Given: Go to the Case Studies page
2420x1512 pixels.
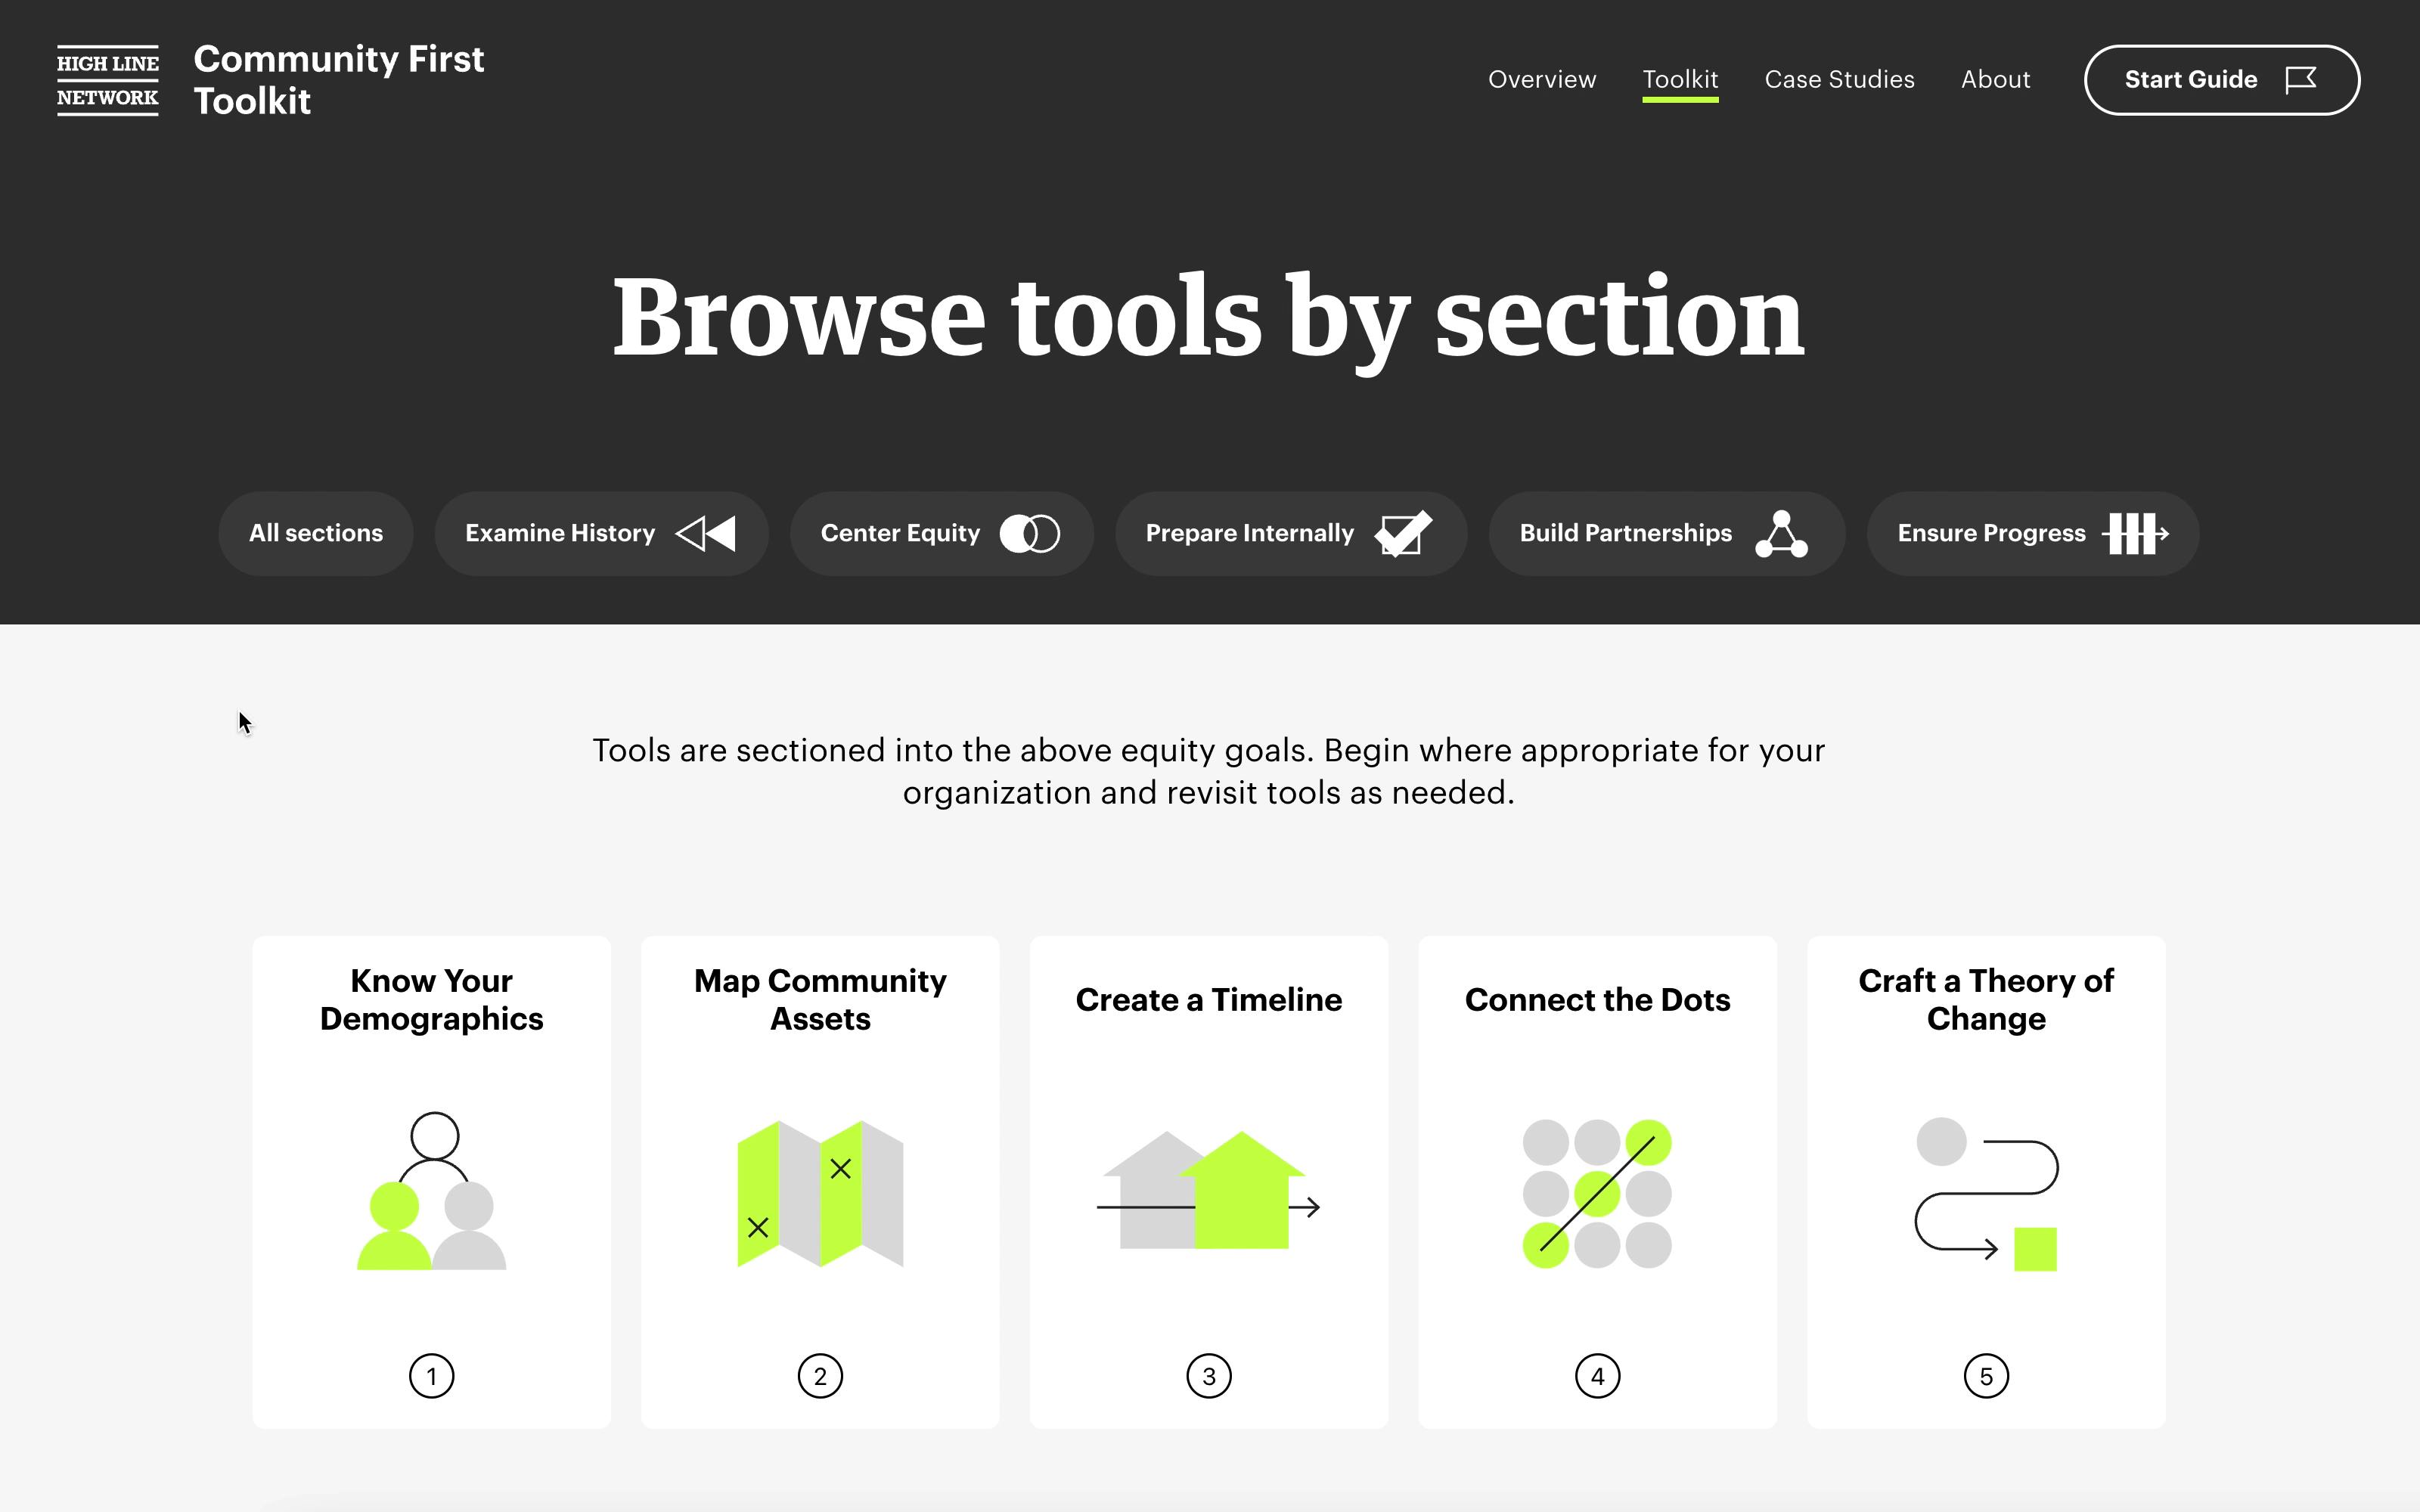Looking at the screenshot, I should [1839, 79].
